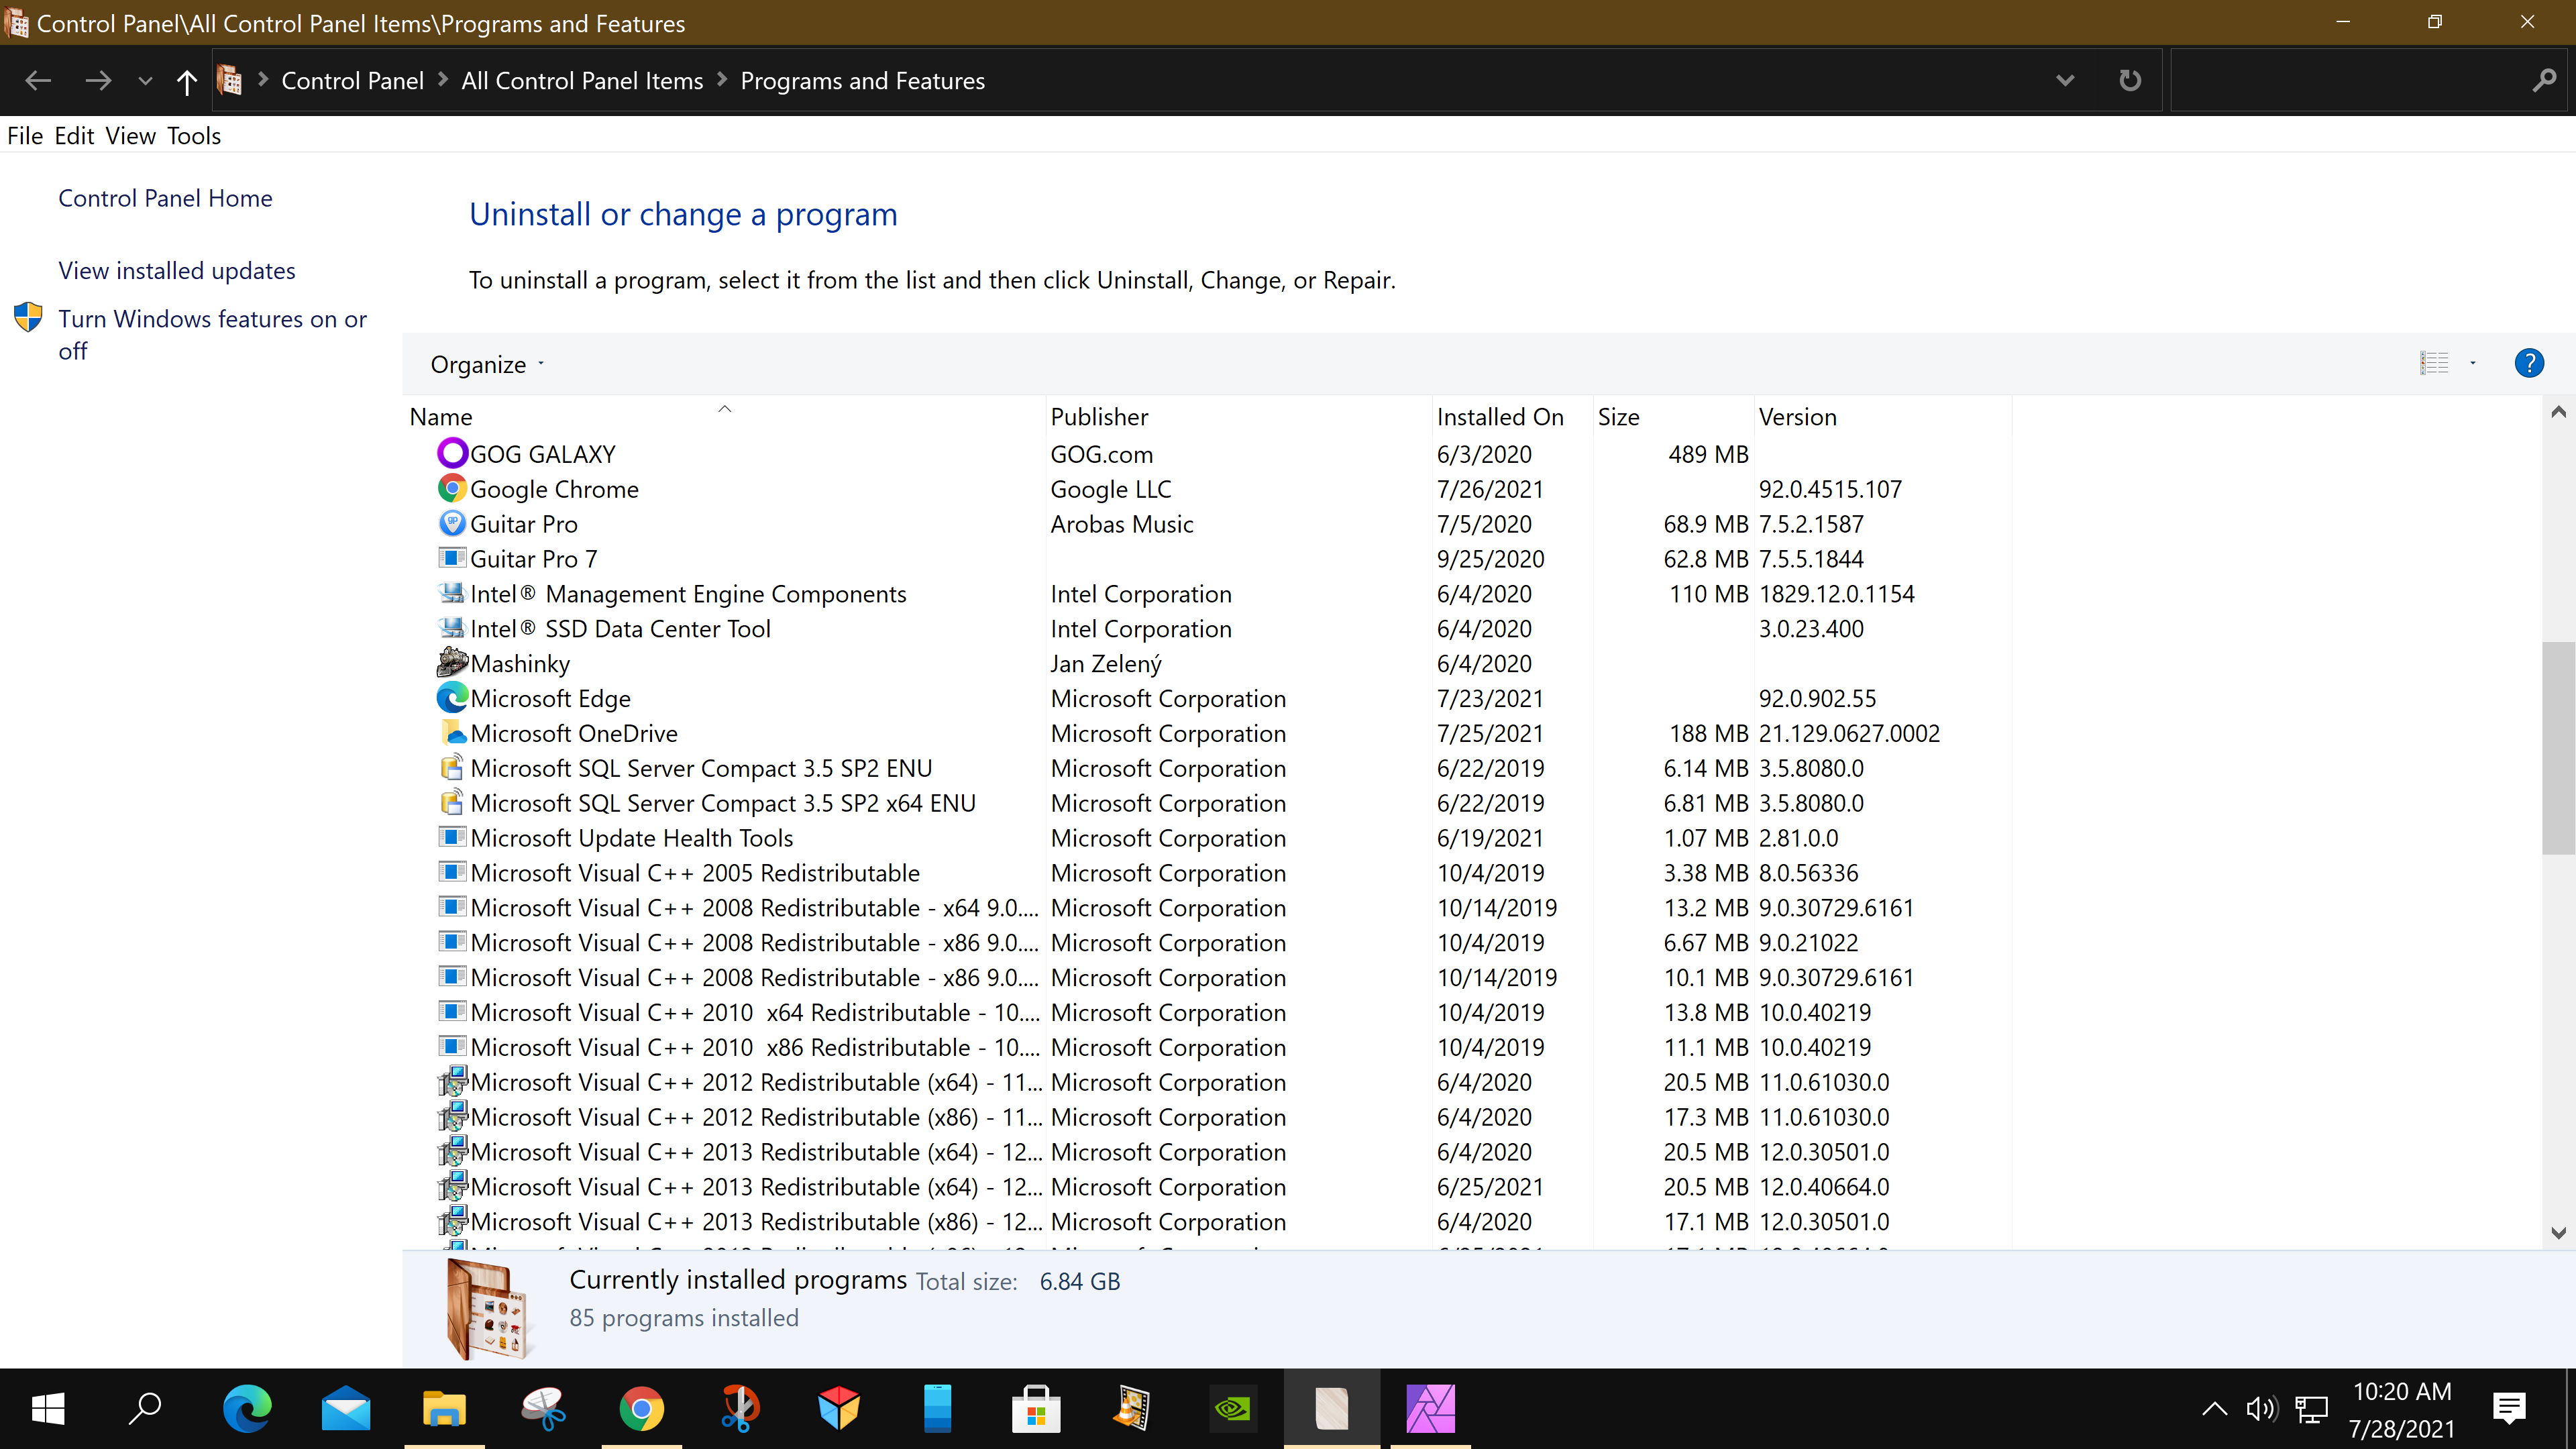
Task: Go forward using the Forward arrow
Action: [98, 81]
